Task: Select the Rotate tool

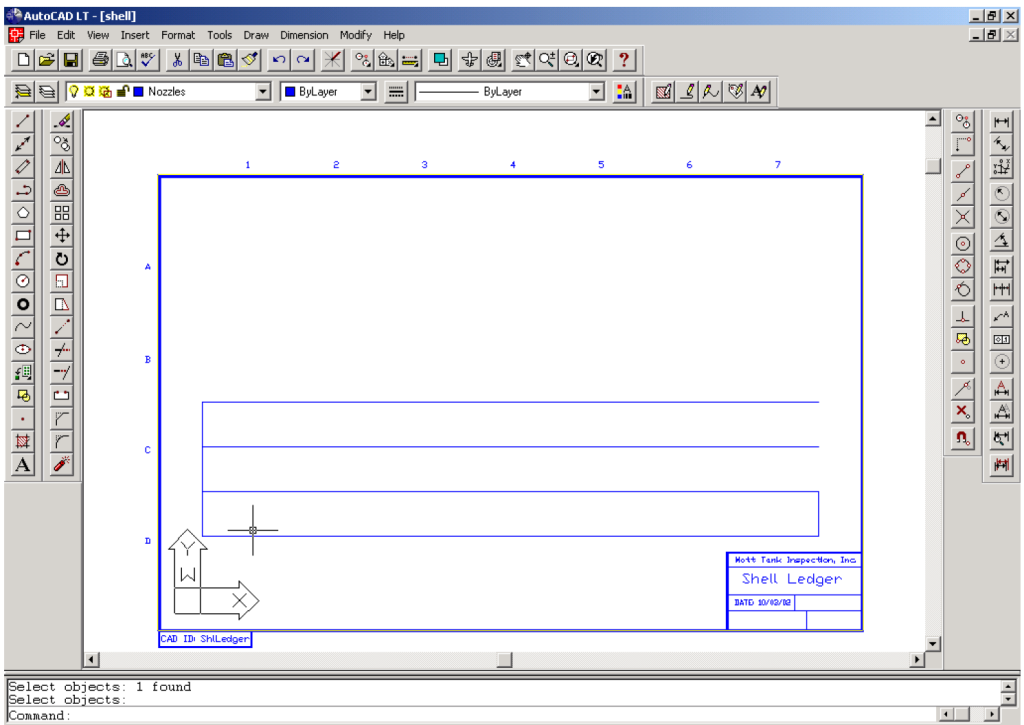Action: (62, 259)
